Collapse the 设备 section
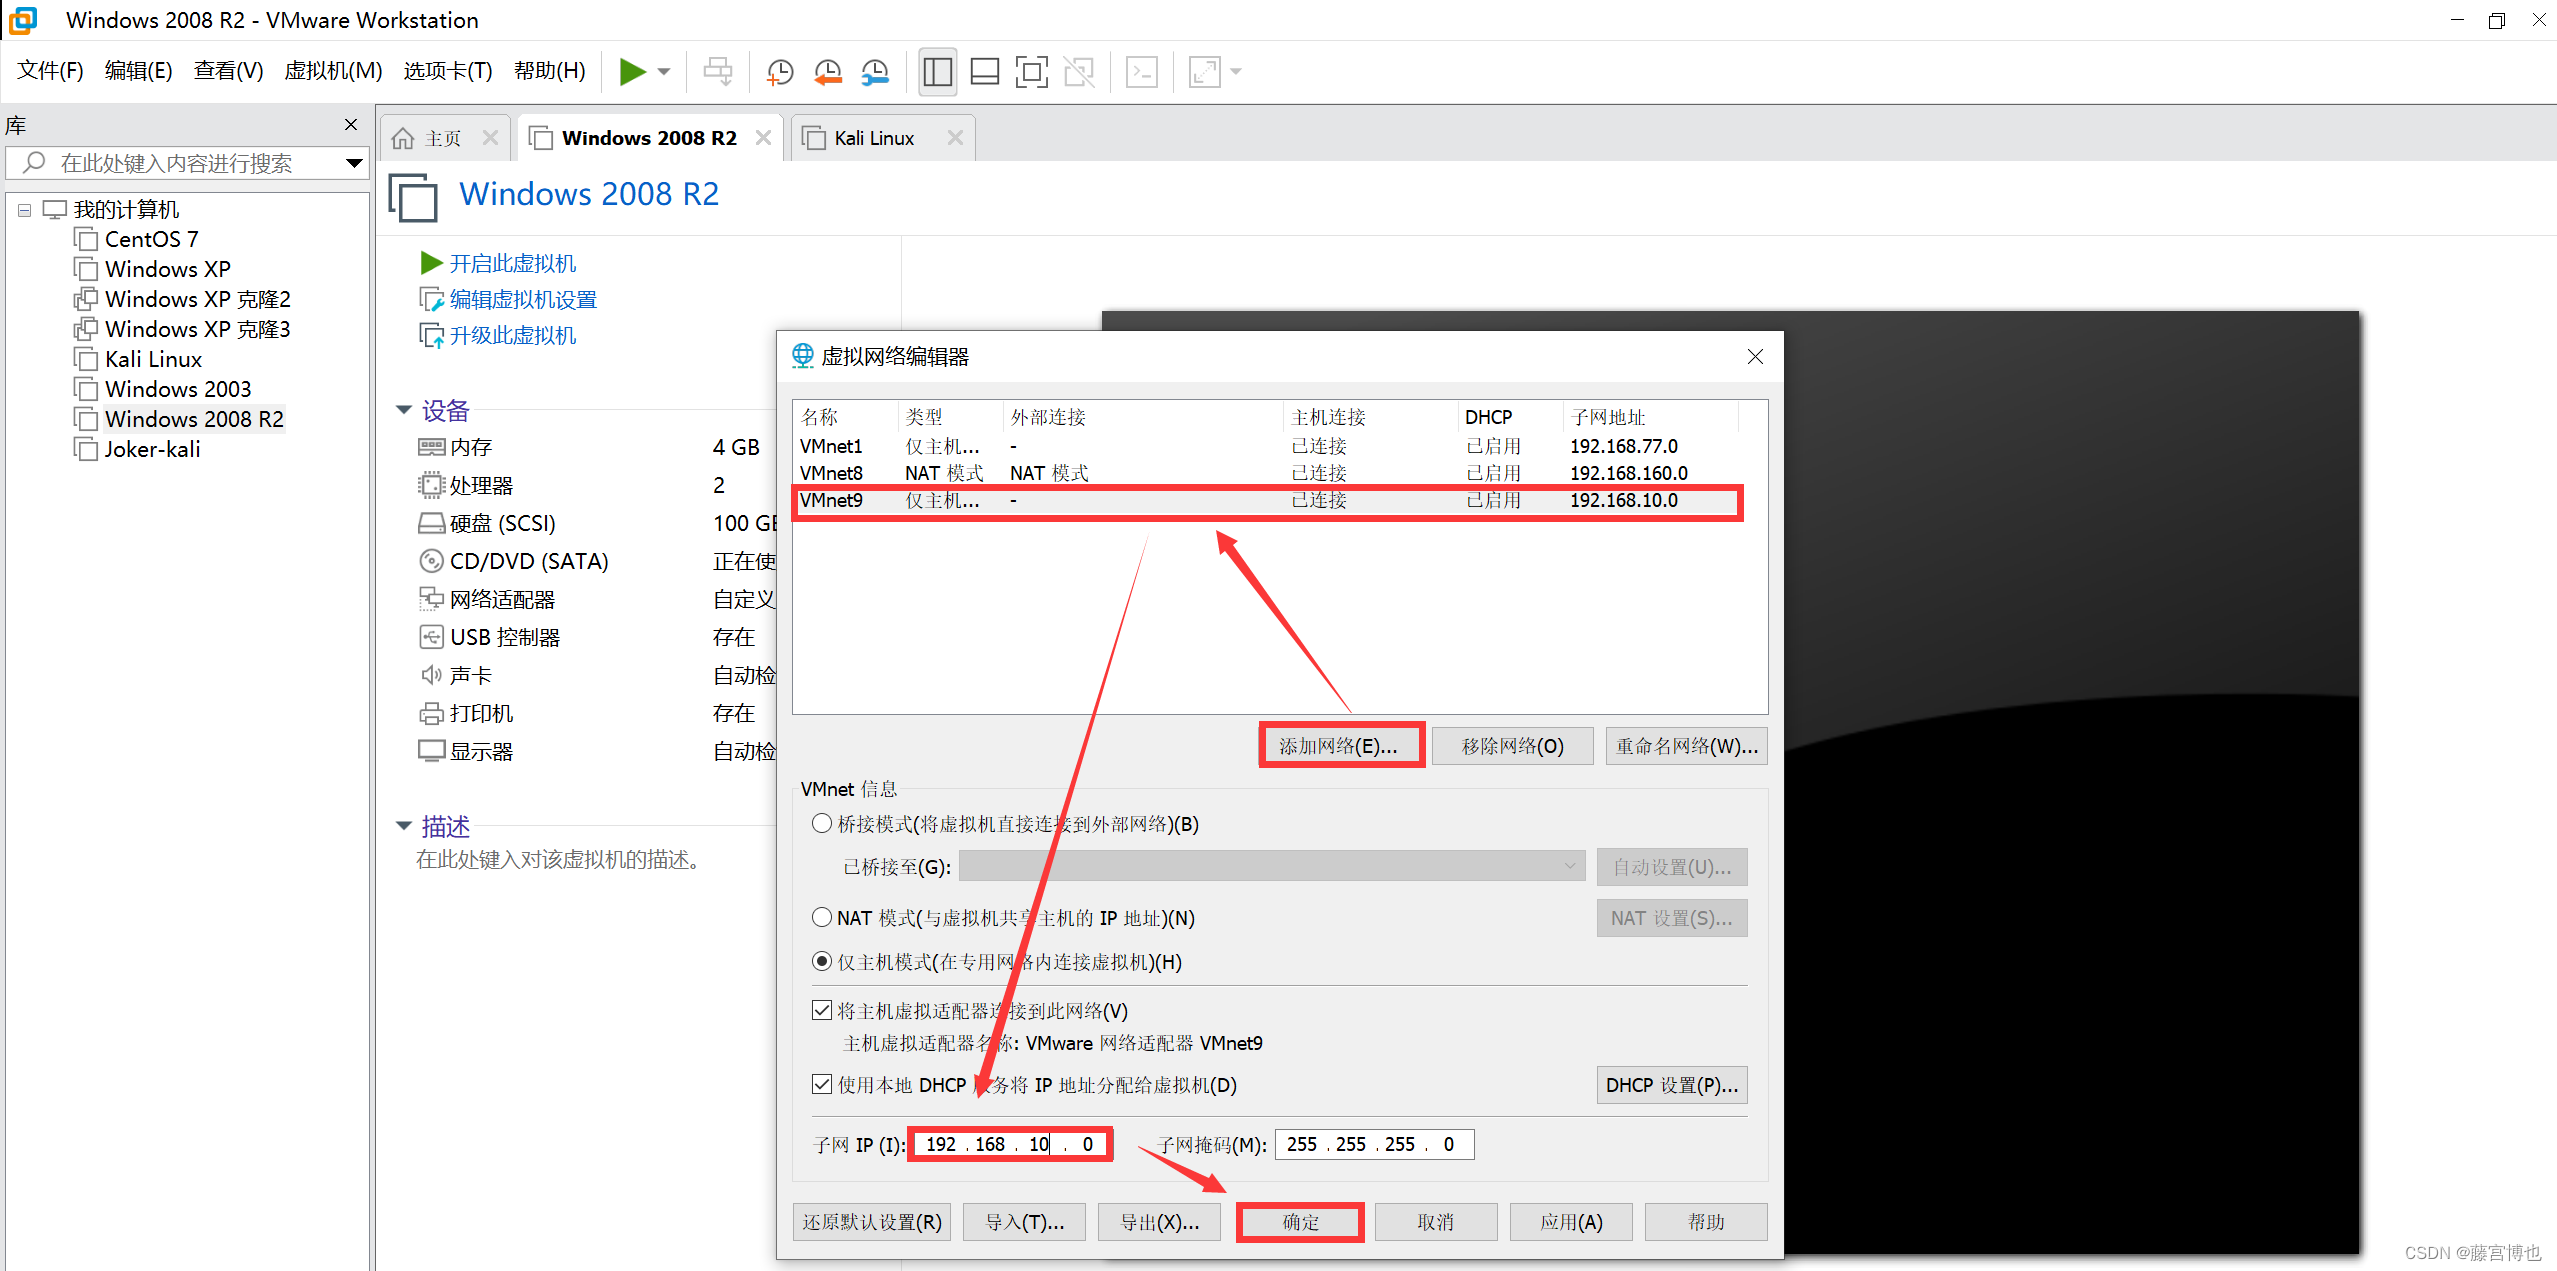The height and width of the screenshot is (1271, 2557). tap(404, 410)
